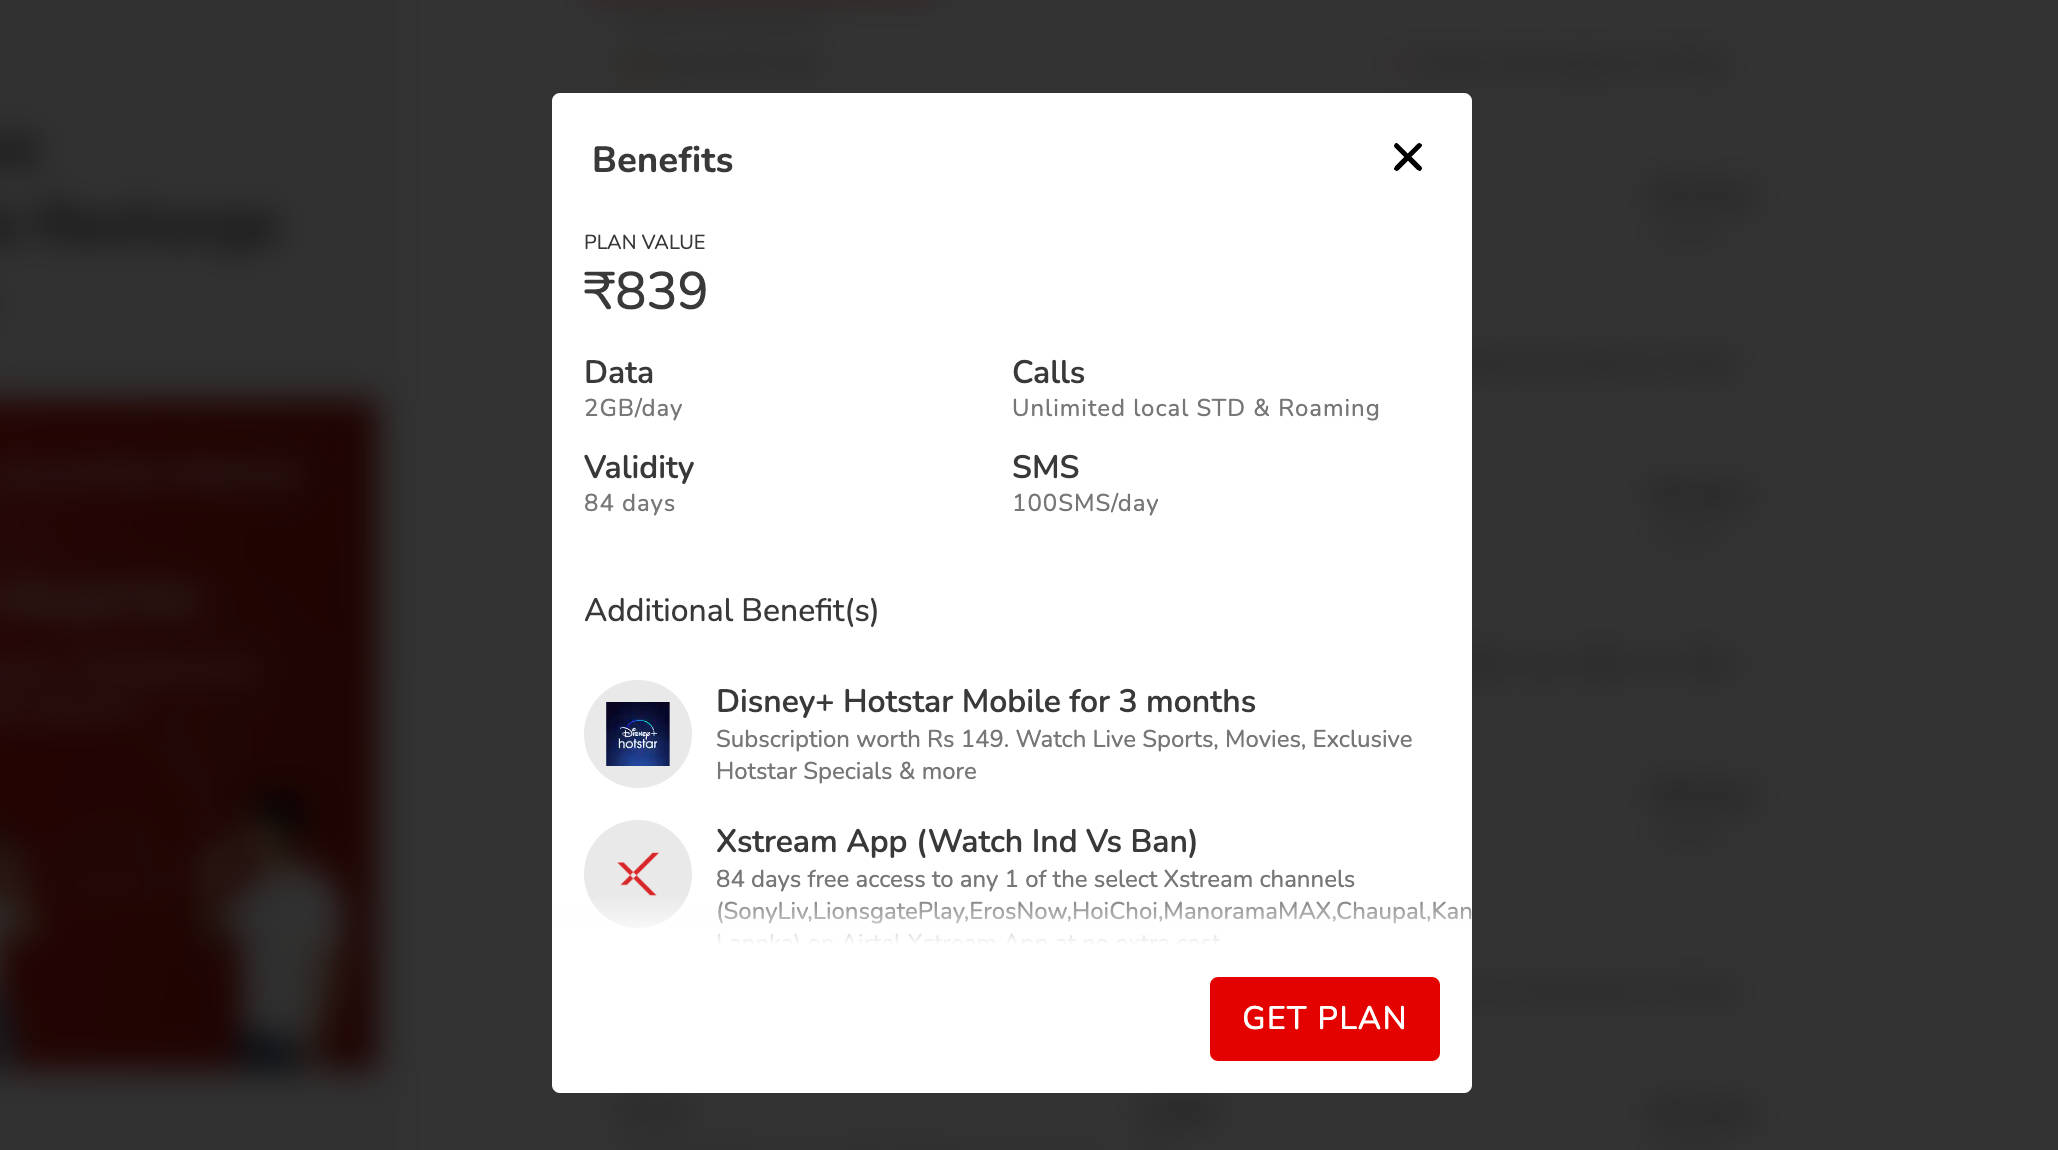
Task: Click the SMS benefit label
Action: tap(1045, 467)
